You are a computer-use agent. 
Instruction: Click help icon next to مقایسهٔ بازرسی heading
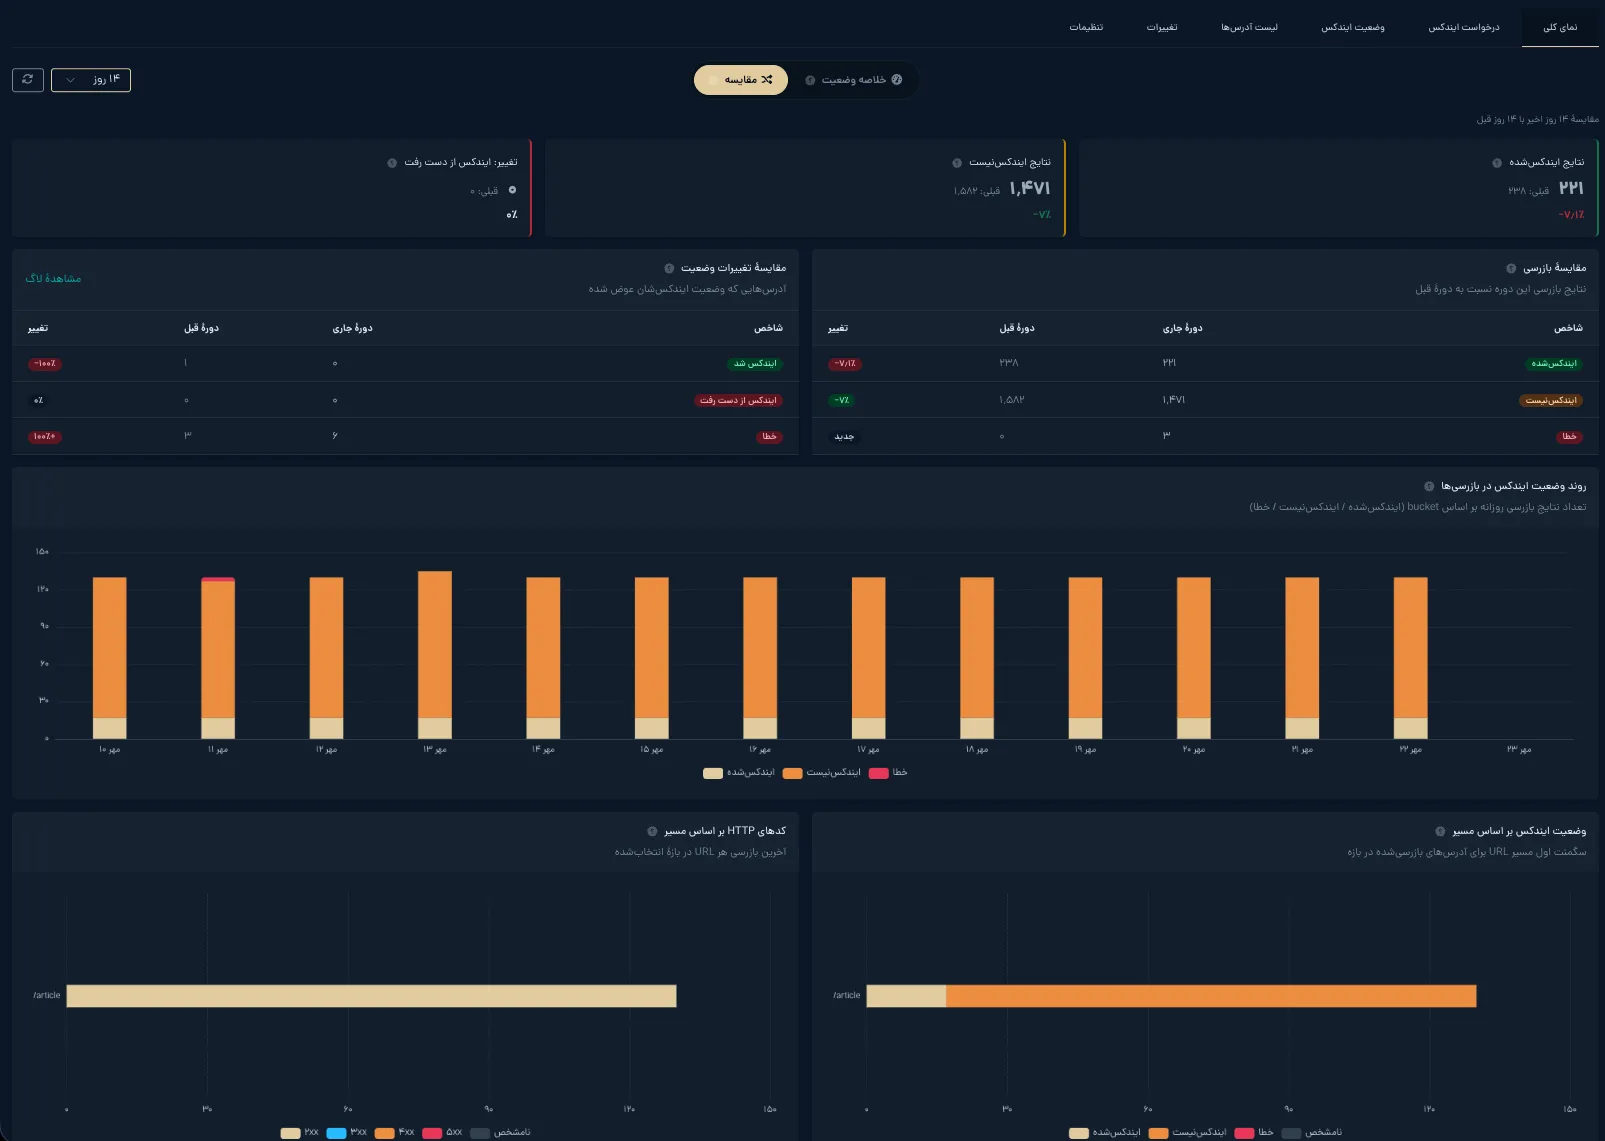(x=1511, y=268)
